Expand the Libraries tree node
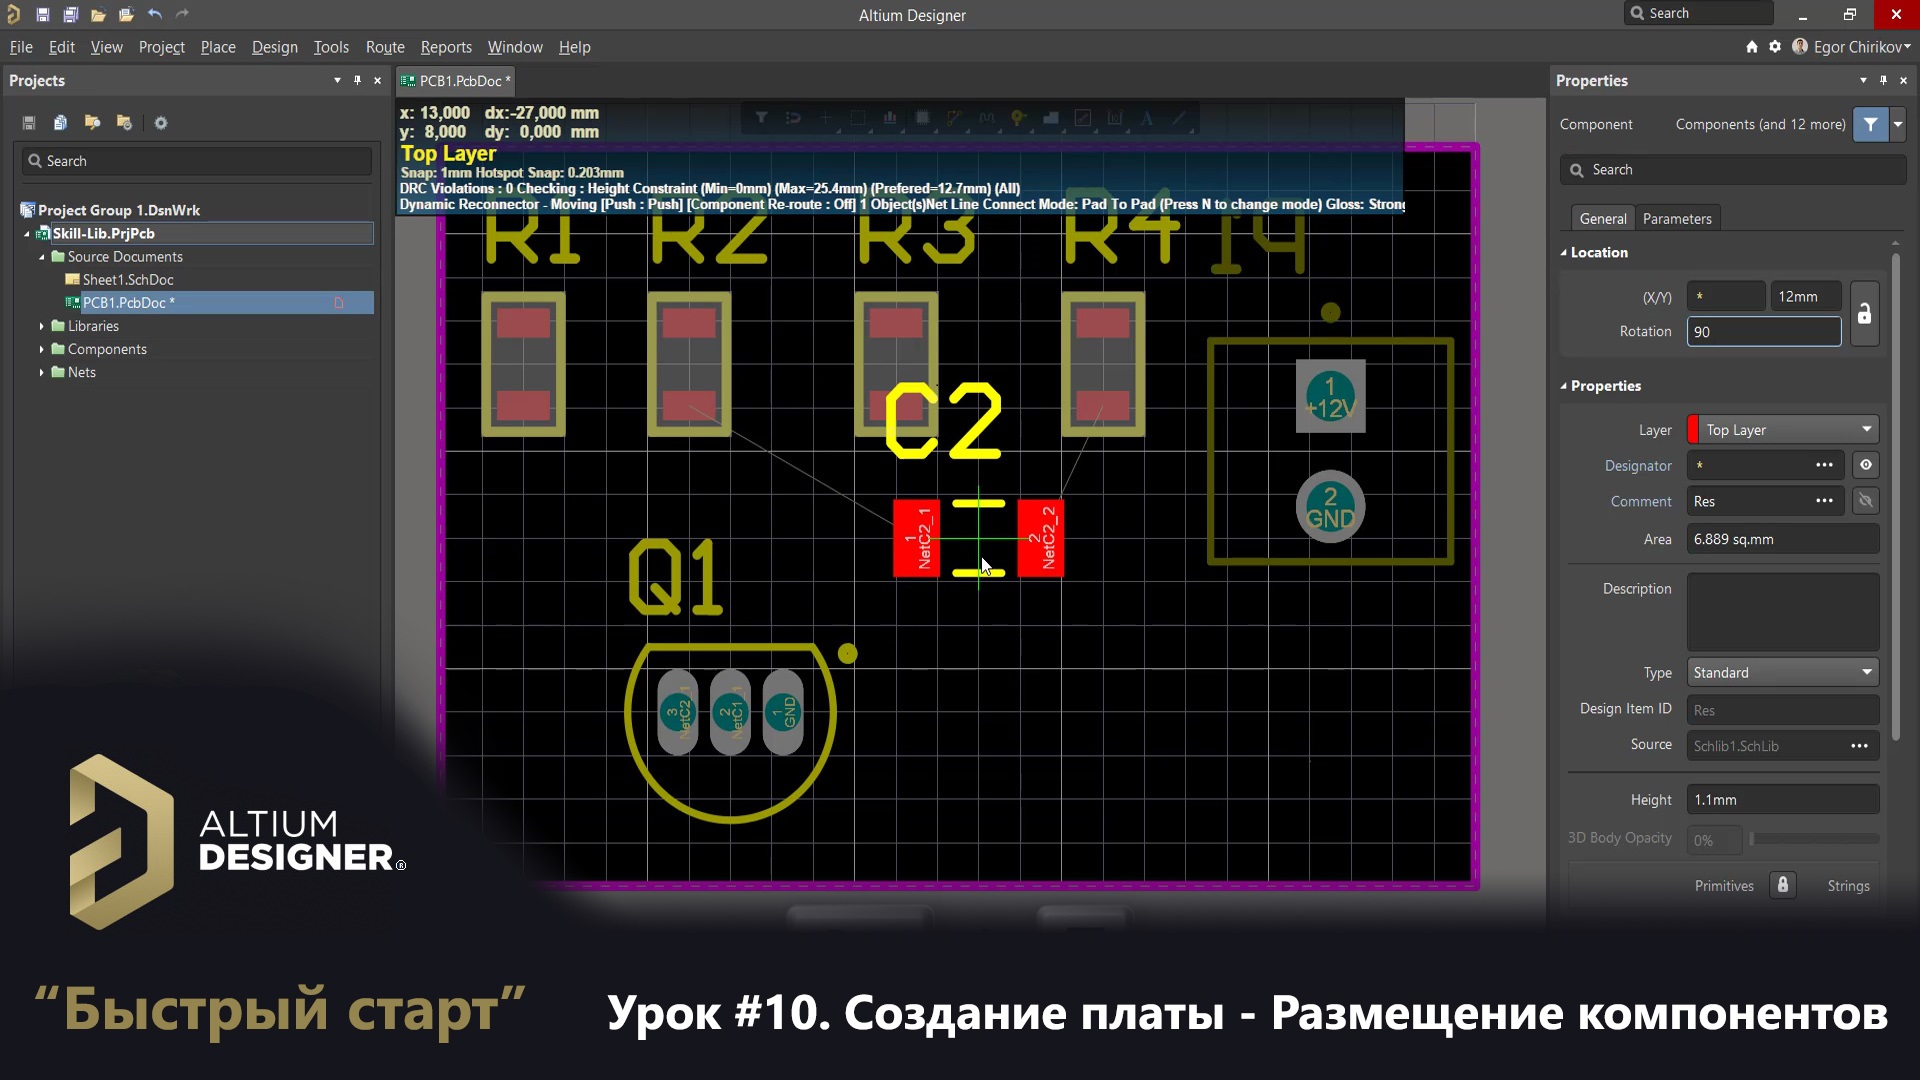Viewport: 1920px width, 1080px height. coord(42,325)
